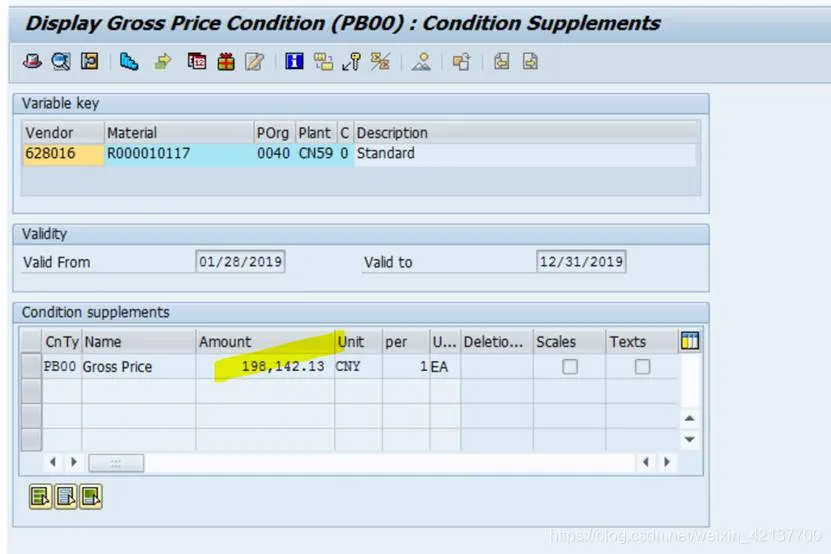Click the green arrow toolbar icon

pyautogui.click(x=163, y=61)
